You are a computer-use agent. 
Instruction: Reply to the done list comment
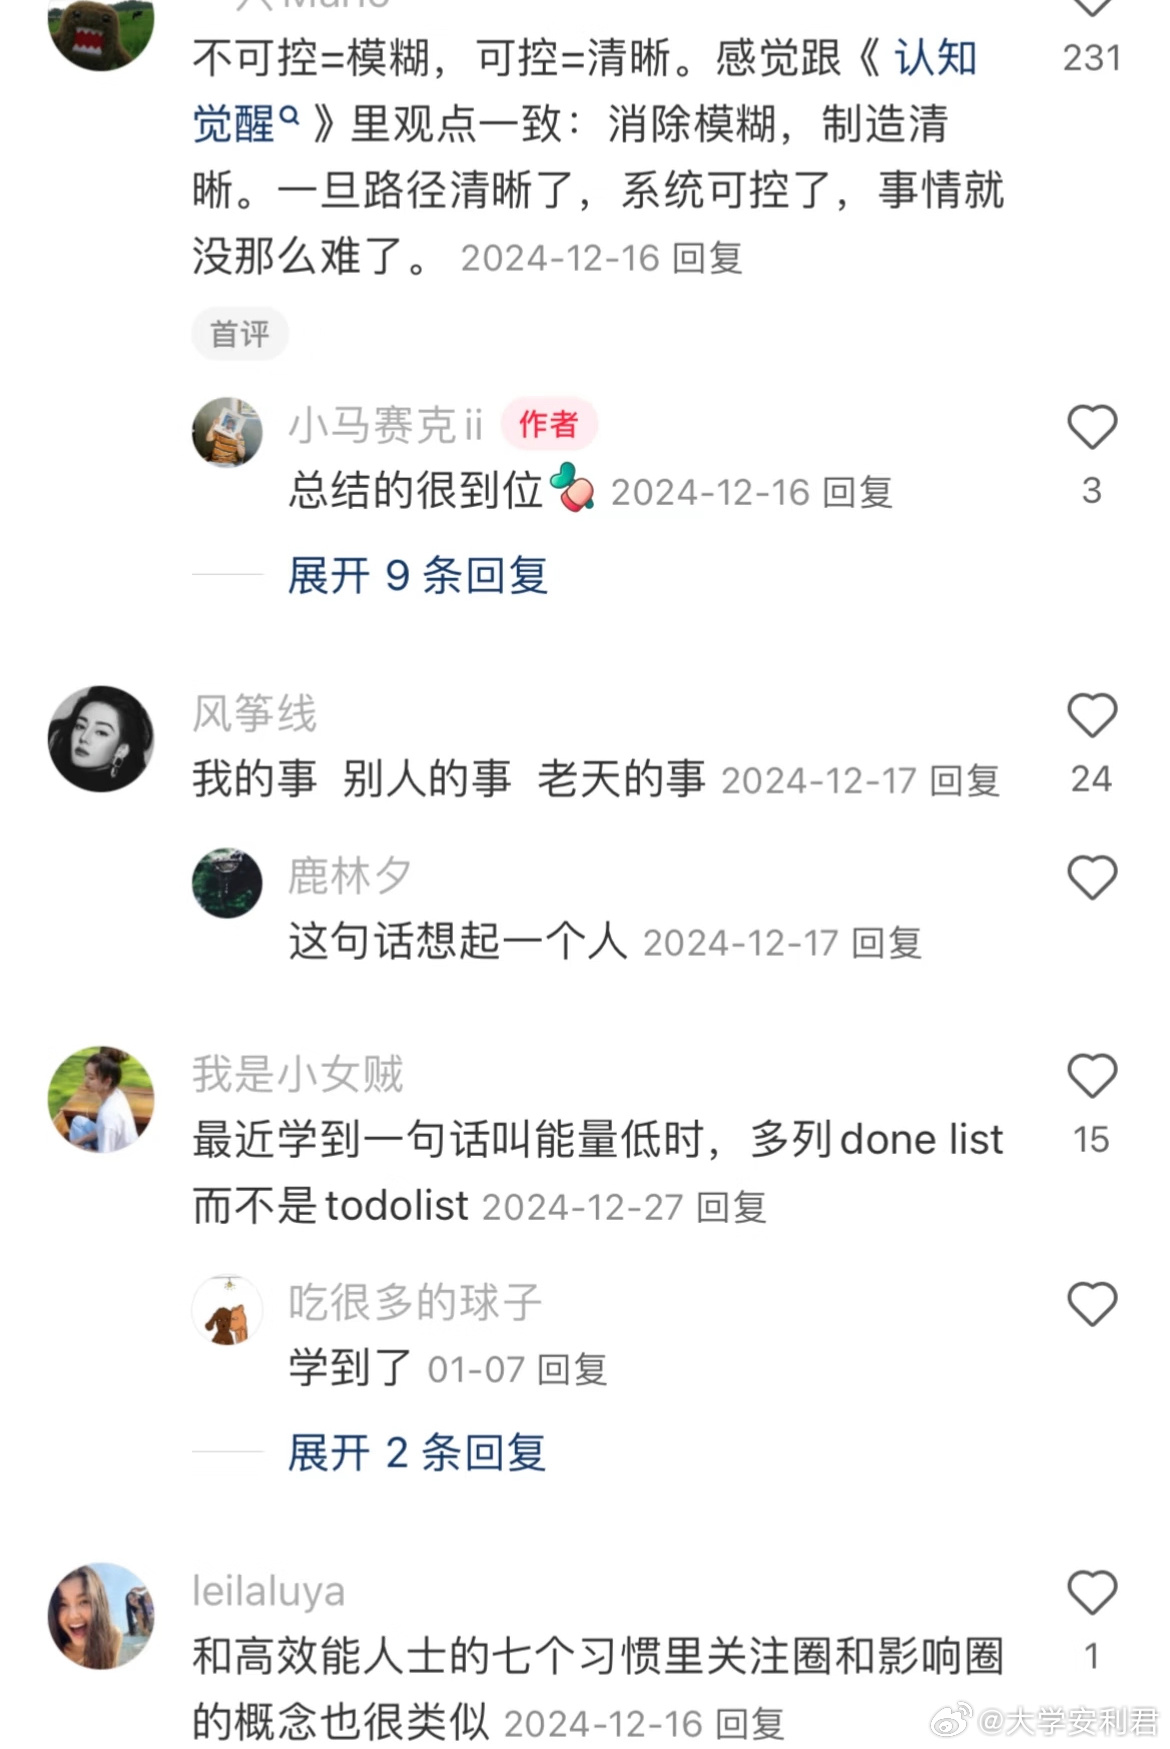732,1208
